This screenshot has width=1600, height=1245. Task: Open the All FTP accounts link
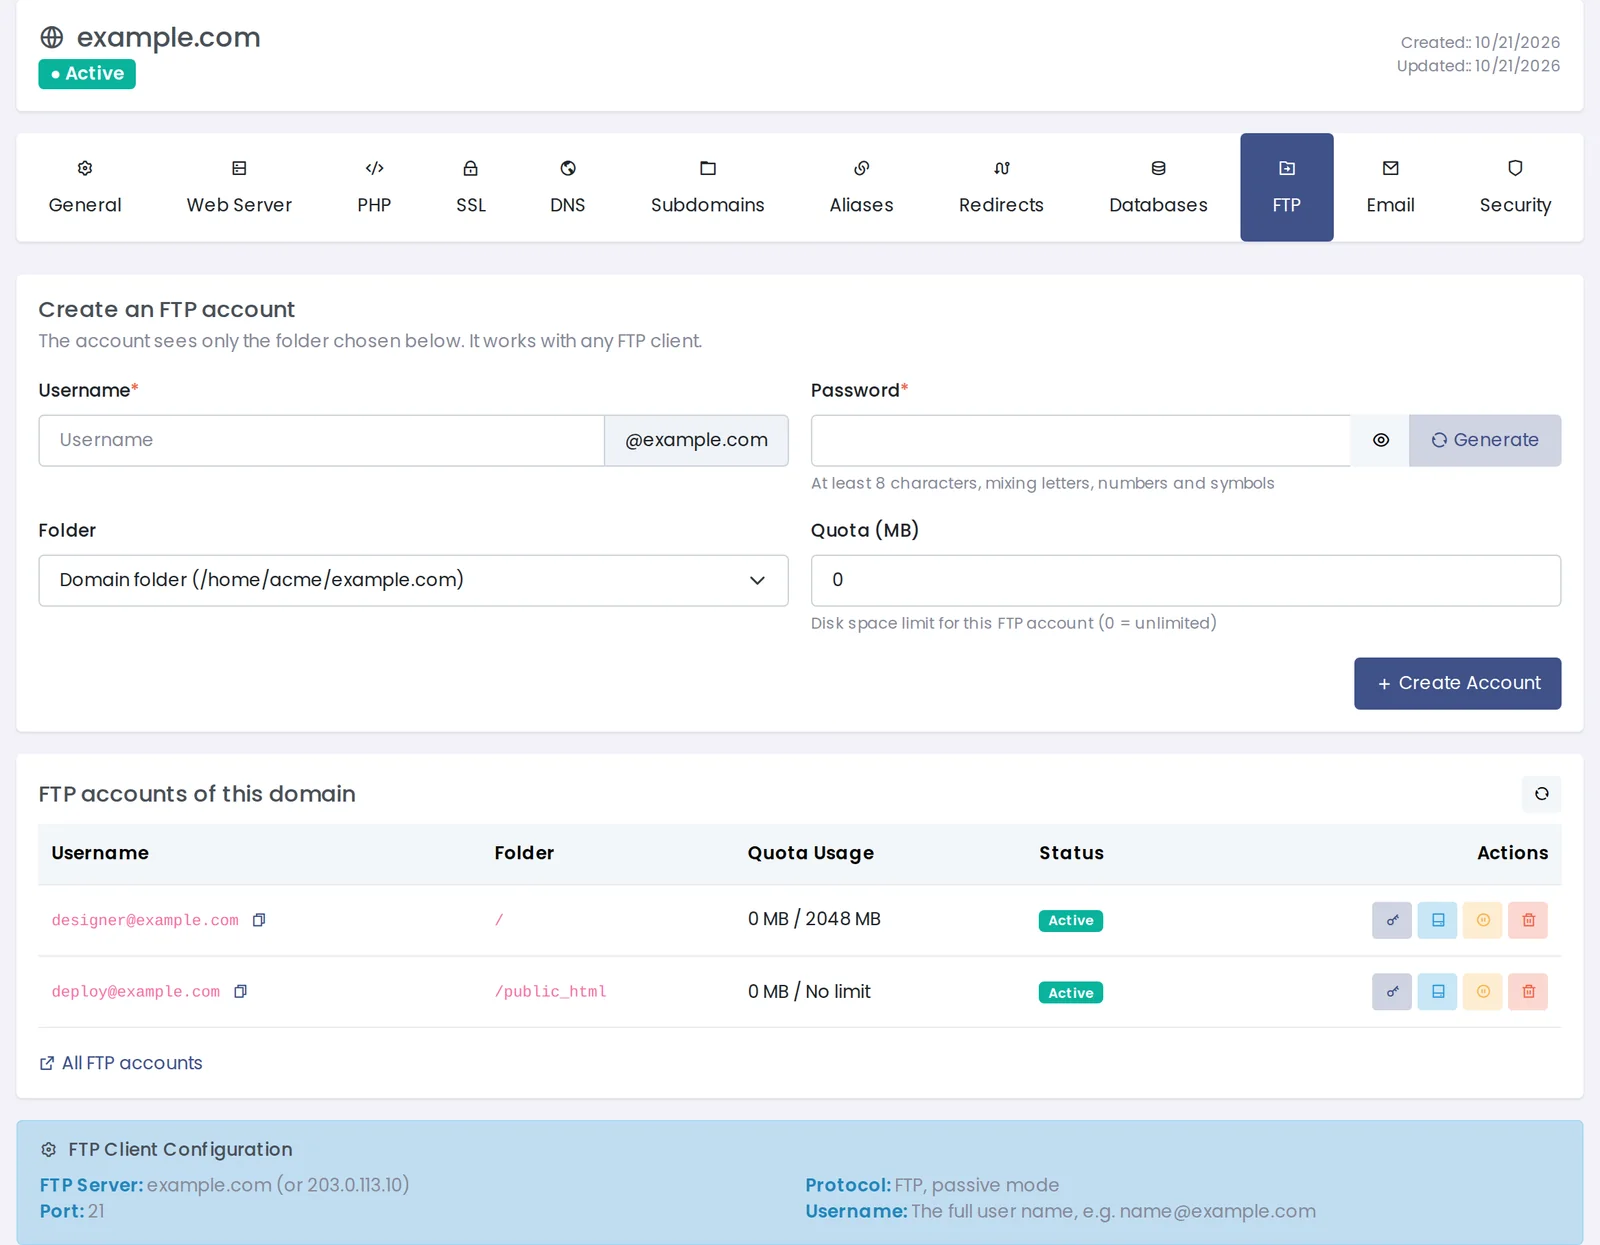[x=121, y=1063]
